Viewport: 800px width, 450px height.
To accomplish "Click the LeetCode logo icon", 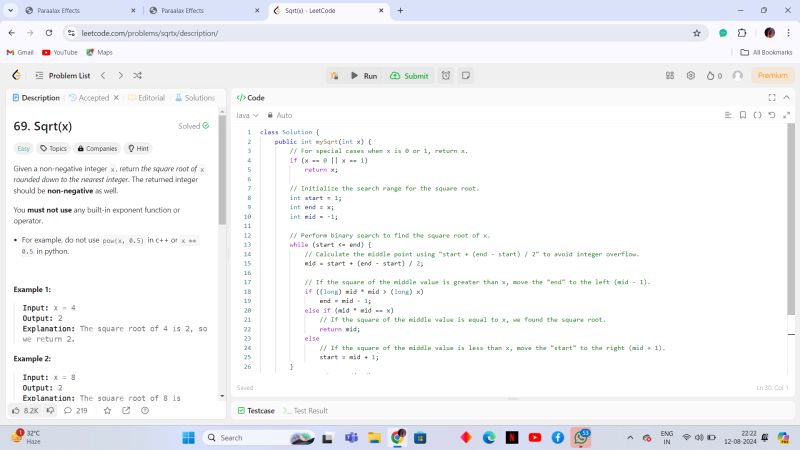I will tap(17, 76).
